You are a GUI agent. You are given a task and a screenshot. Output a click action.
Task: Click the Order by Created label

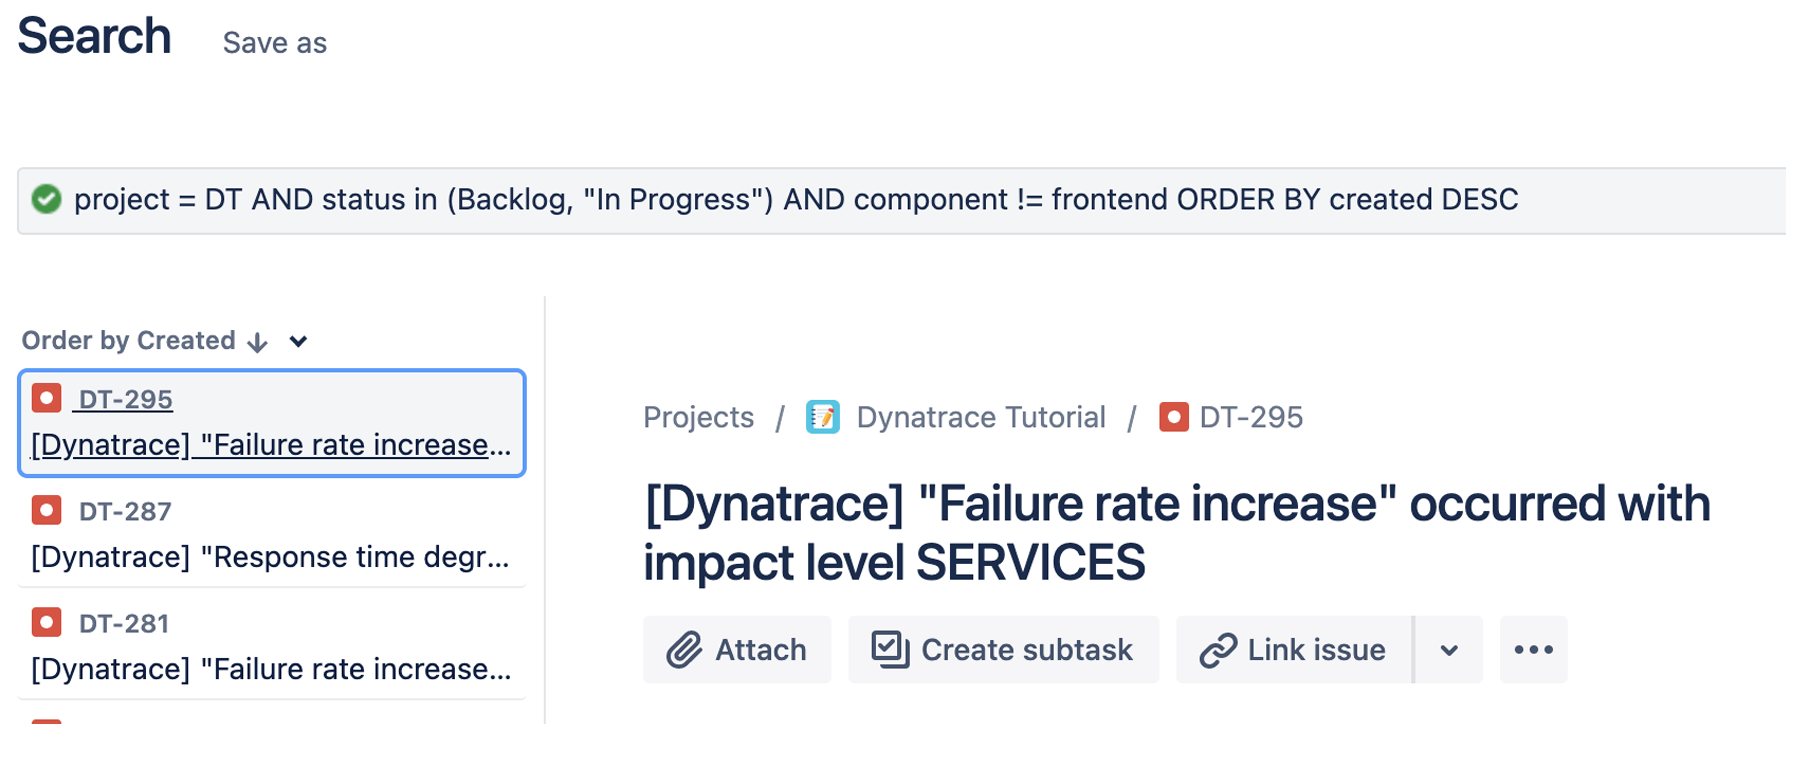pos(128,340)
